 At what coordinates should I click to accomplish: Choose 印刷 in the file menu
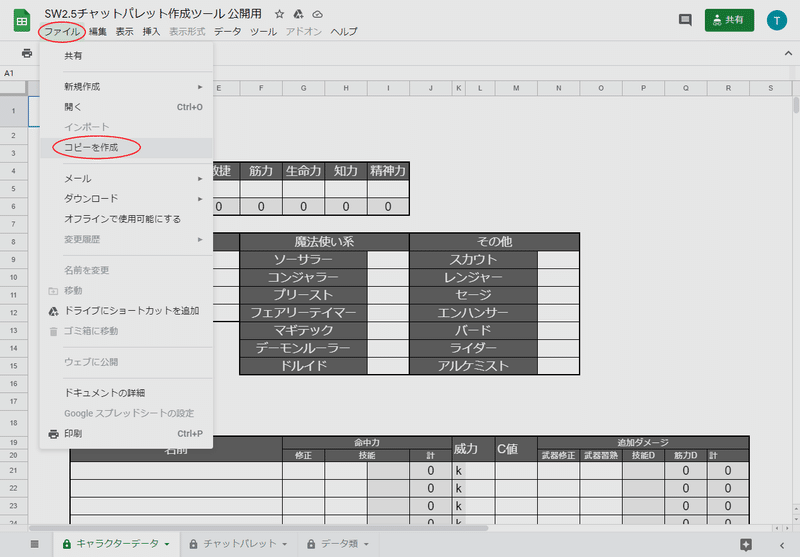pos(126,434)
